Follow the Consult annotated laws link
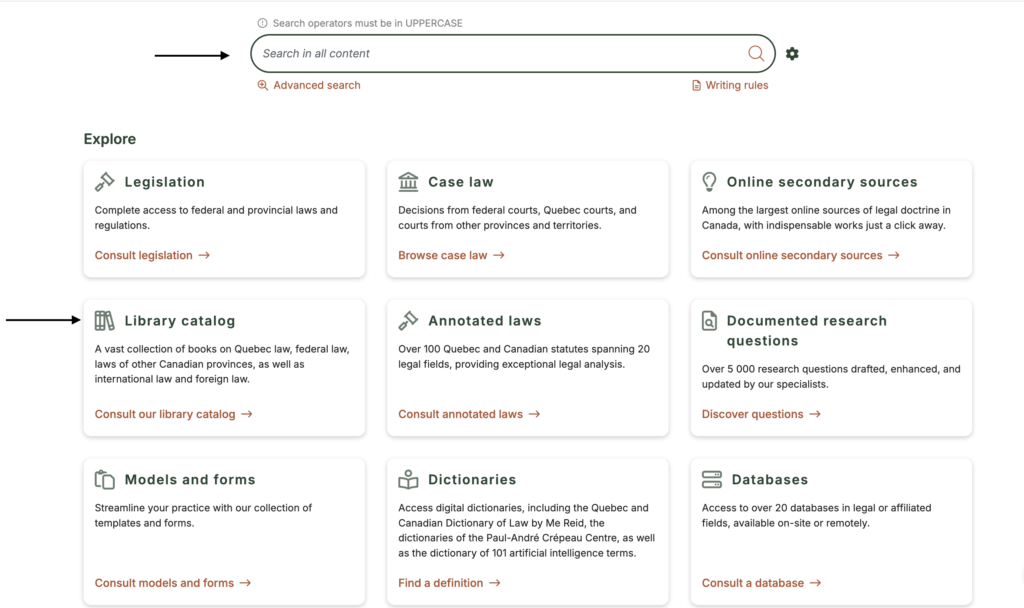The height and width of the screenshot is (608, 1024). [x=460, y=414]
